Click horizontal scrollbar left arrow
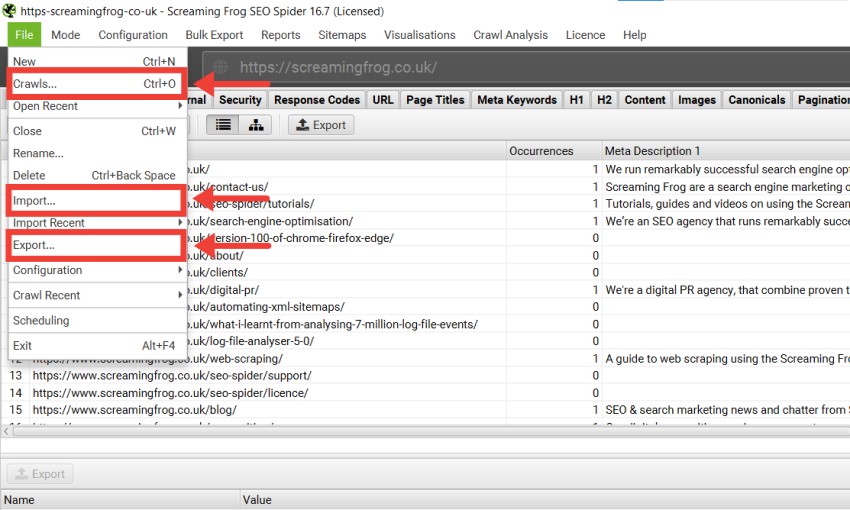The width and height of the screenshot is (850, 510). pyautogui.click(x=6, y=431)
